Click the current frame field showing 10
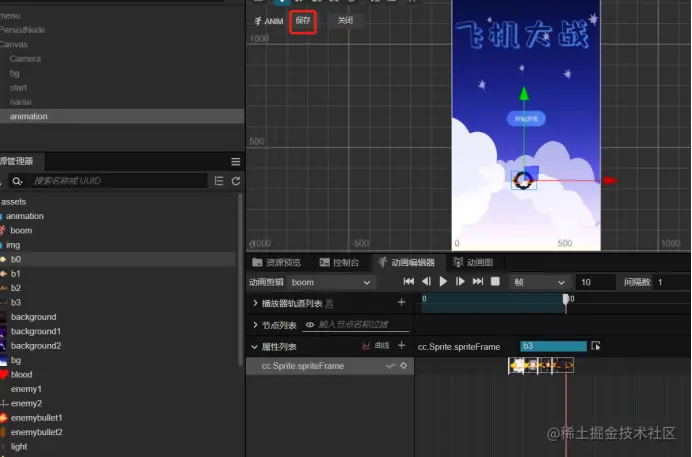The width and height of the screenshot is (692, 457). 595,282
